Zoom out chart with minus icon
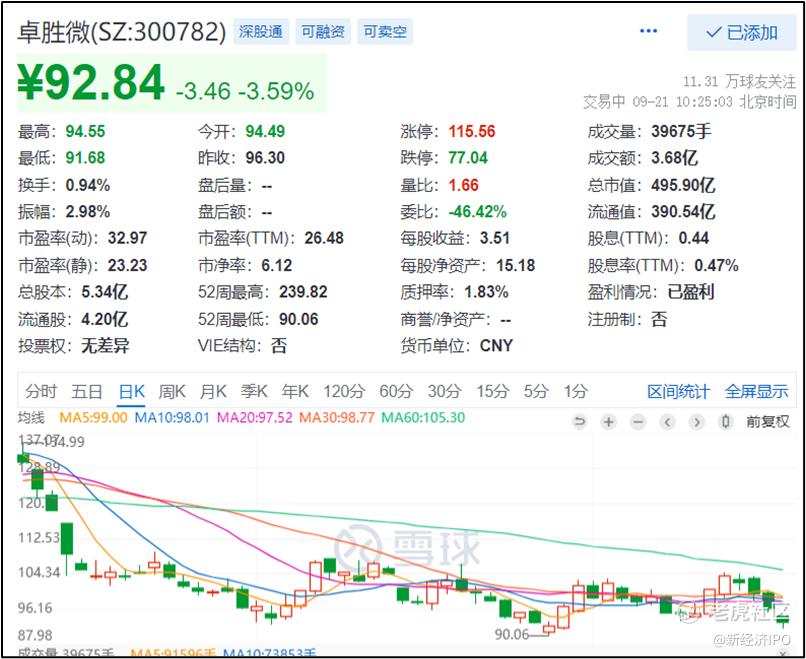806x659 pixels. tap(638, 422)
